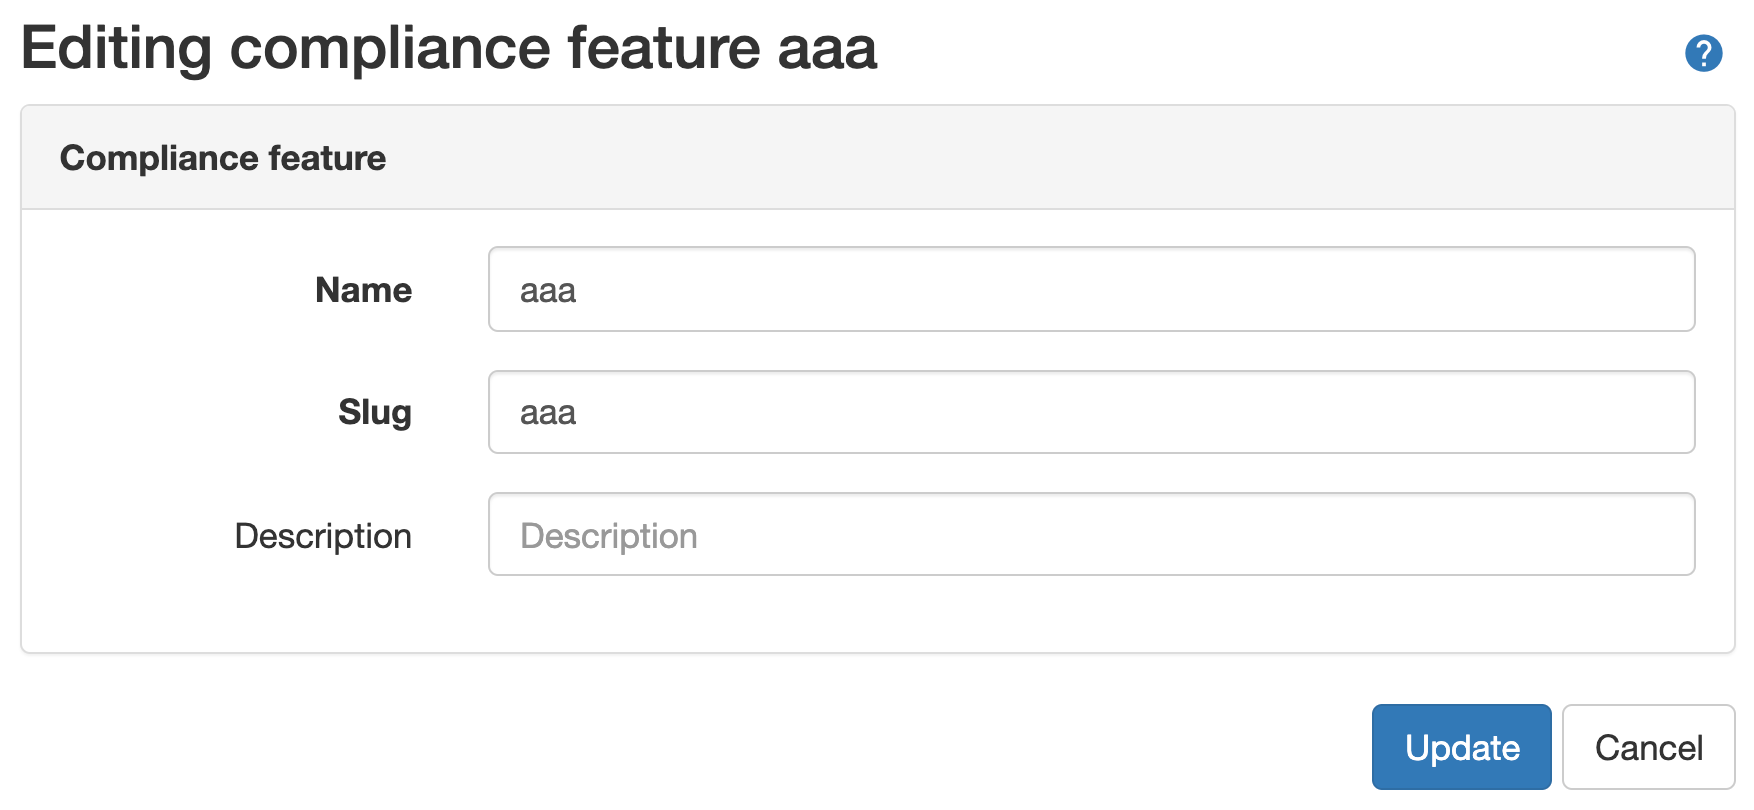
Task: Click the page heading Editing compliance feature aaa
Action: [x=449, y=48]
